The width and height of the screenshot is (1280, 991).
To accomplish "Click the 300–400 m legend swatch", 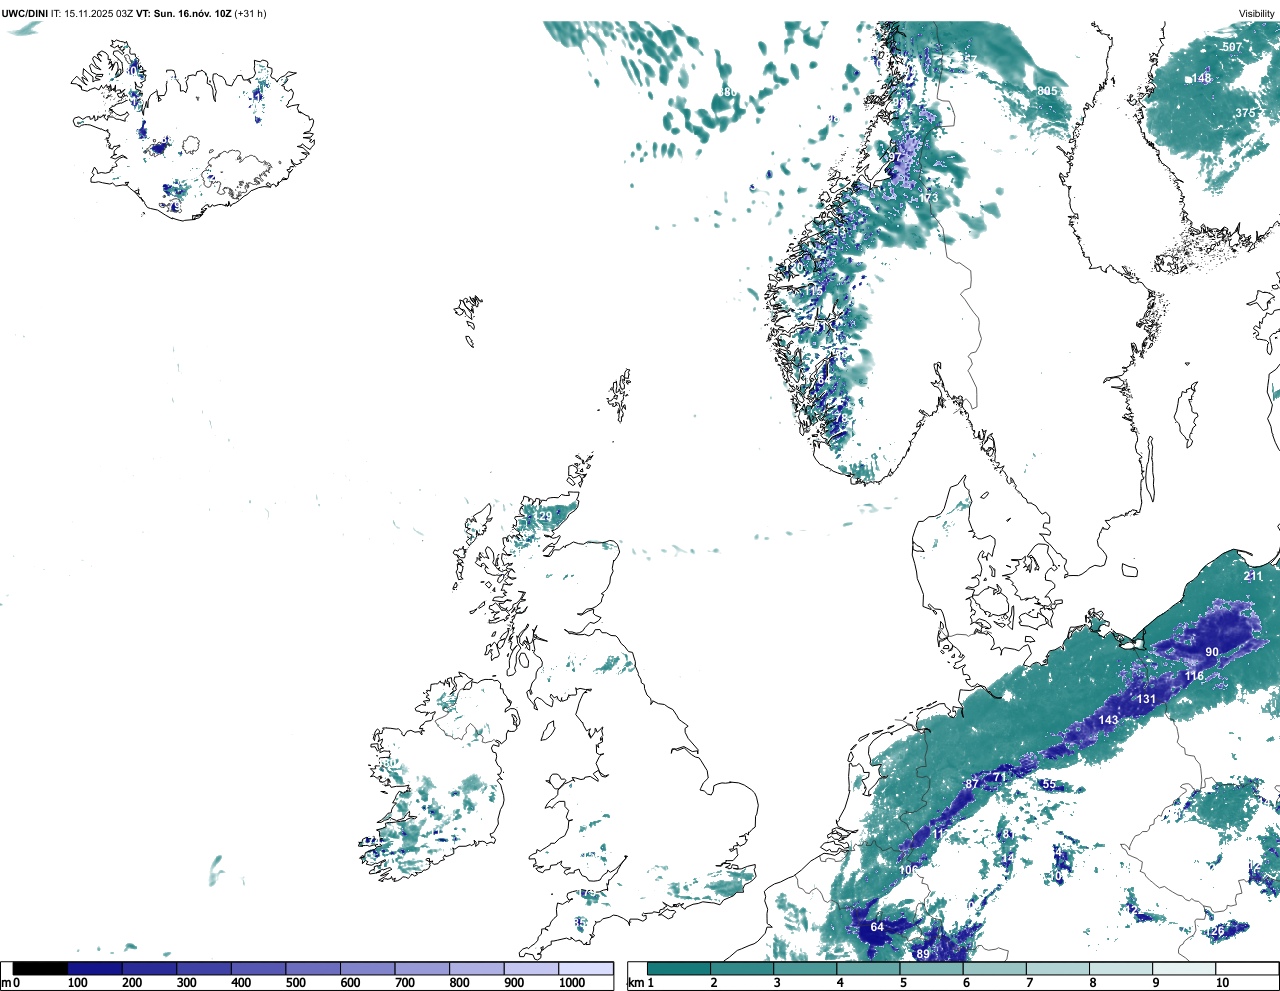I will click(204, 968).
